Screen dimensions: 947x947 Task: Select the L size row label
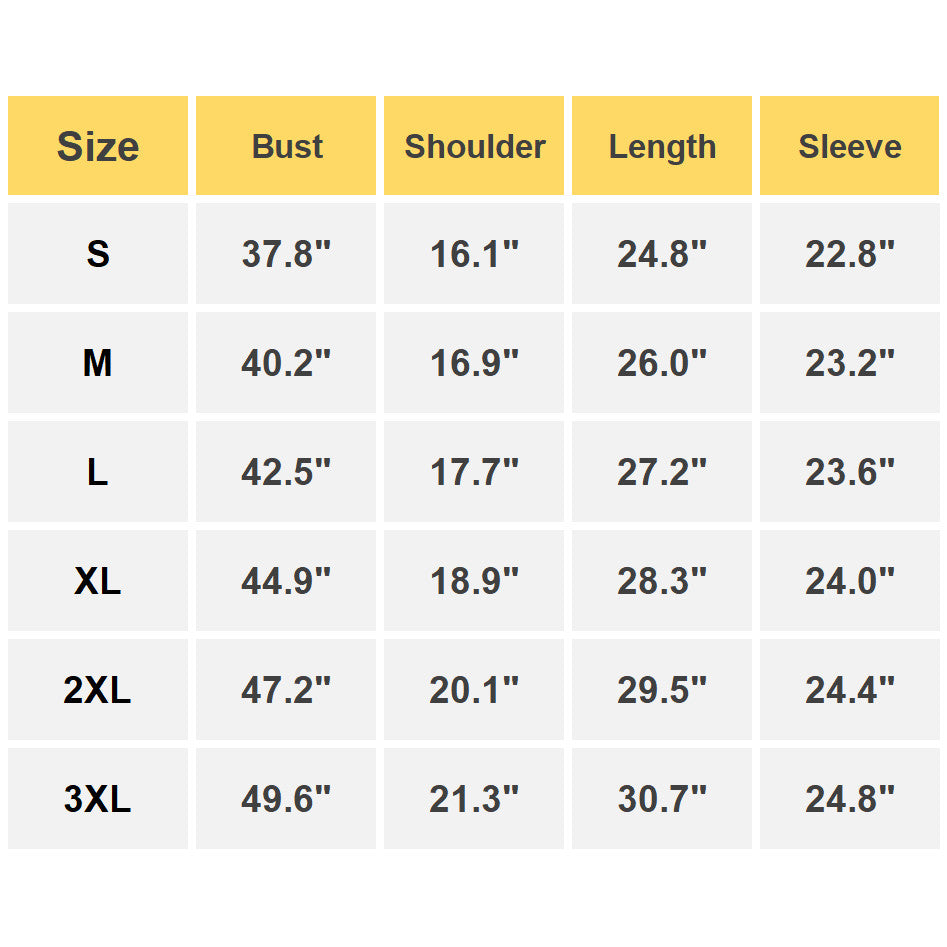tap(98, 472)
